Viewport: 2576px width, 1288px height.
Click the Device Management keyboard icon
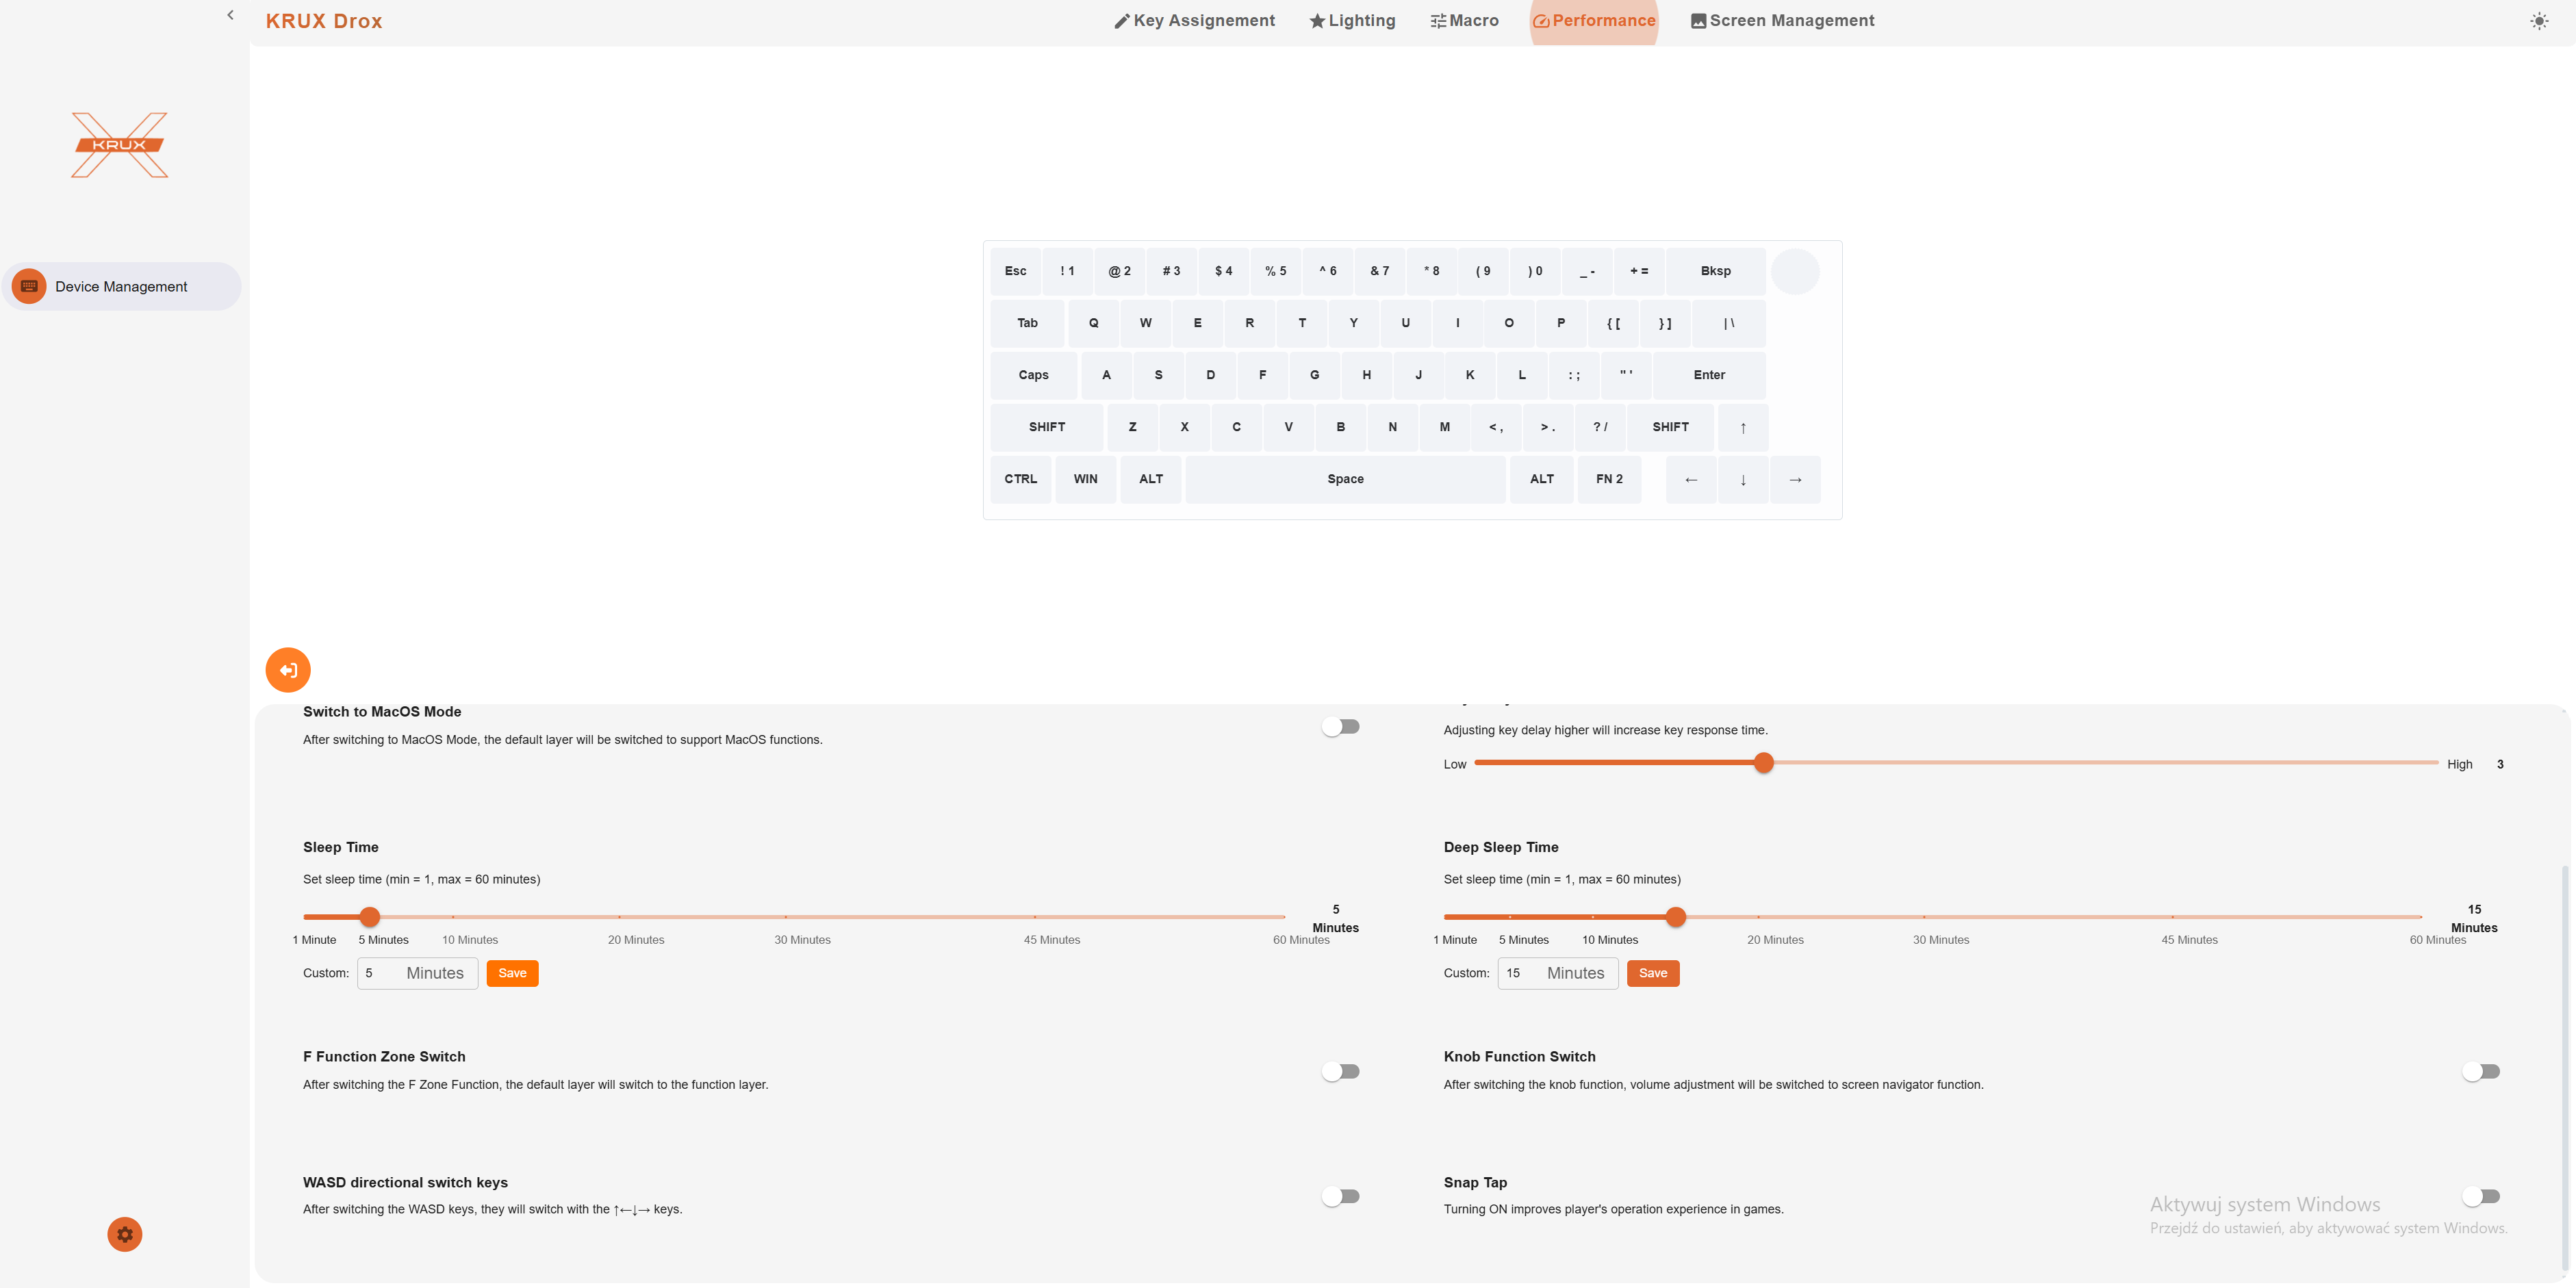click(x=29, y=286)
